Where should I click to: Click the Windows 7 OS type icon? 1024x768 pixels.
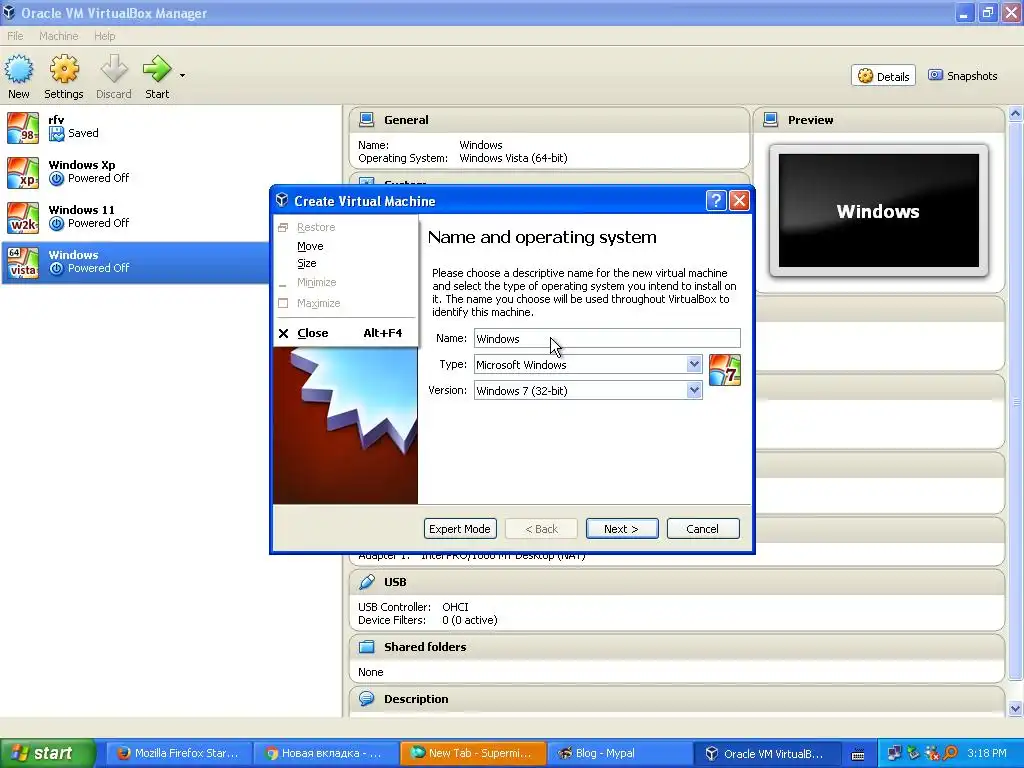pos(725,370)
